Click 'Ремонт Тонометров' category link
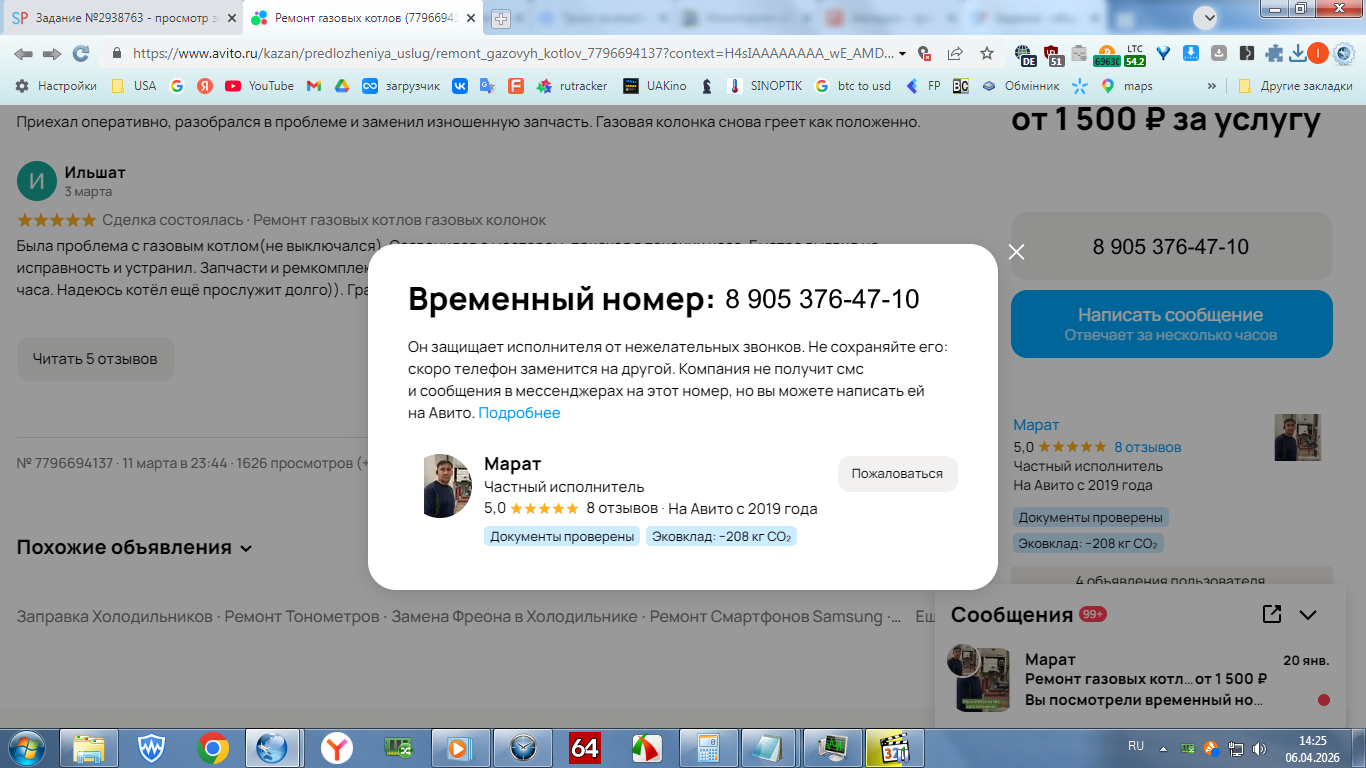Image resolution: width=1366 pixels, height=768 pixels. [302, 616]
